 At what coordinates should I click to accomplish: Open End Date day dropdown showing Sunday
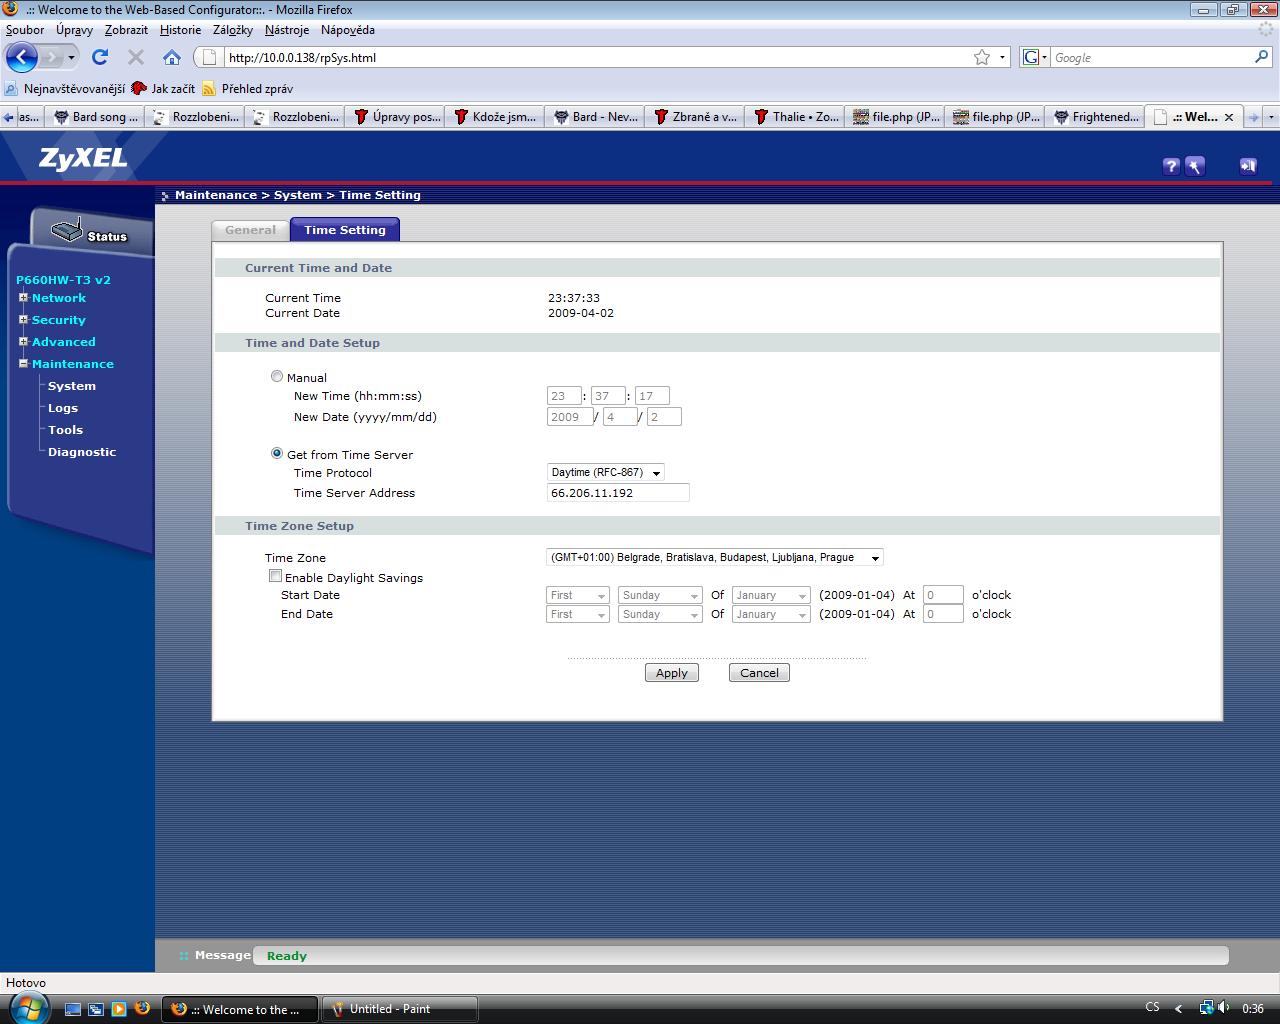point(660,614)
